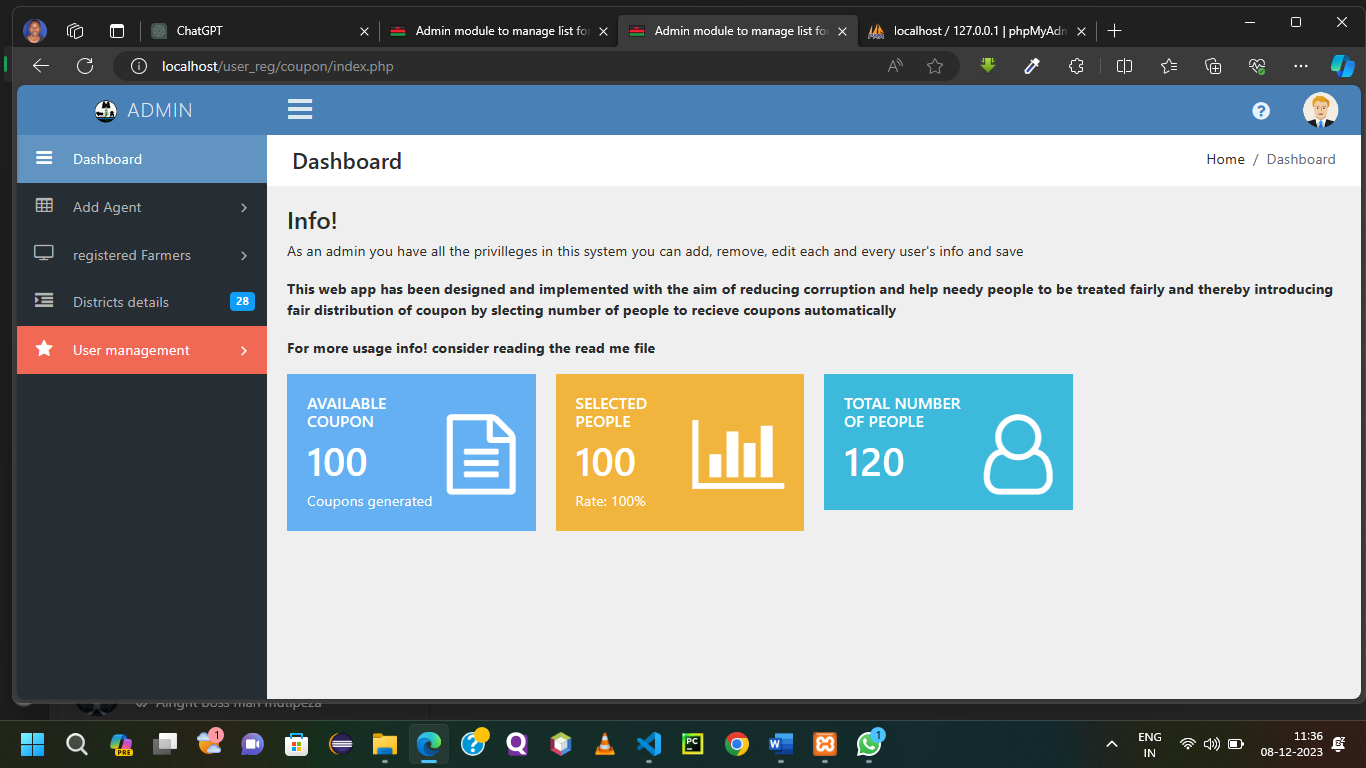Select the Add Agent grid icon

coord(44,206)
